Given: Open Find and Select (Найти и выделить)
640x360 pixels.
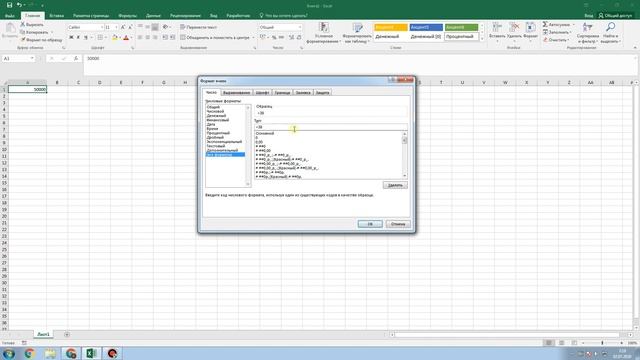Looking at the screenshot, I should click(x=610, y=33).
